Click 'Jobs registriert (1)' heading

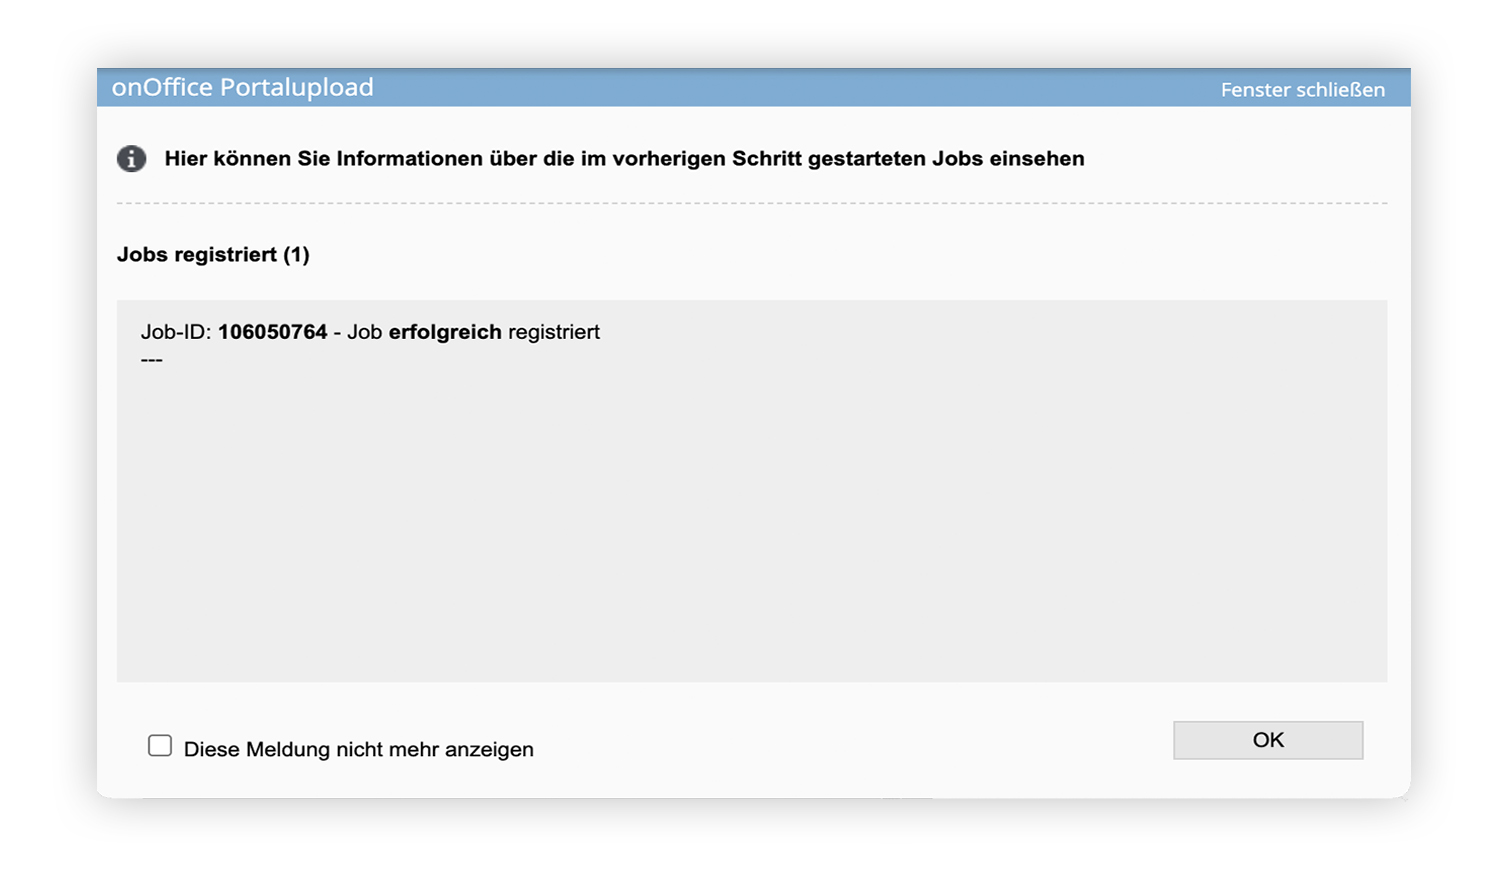[213, 255]
